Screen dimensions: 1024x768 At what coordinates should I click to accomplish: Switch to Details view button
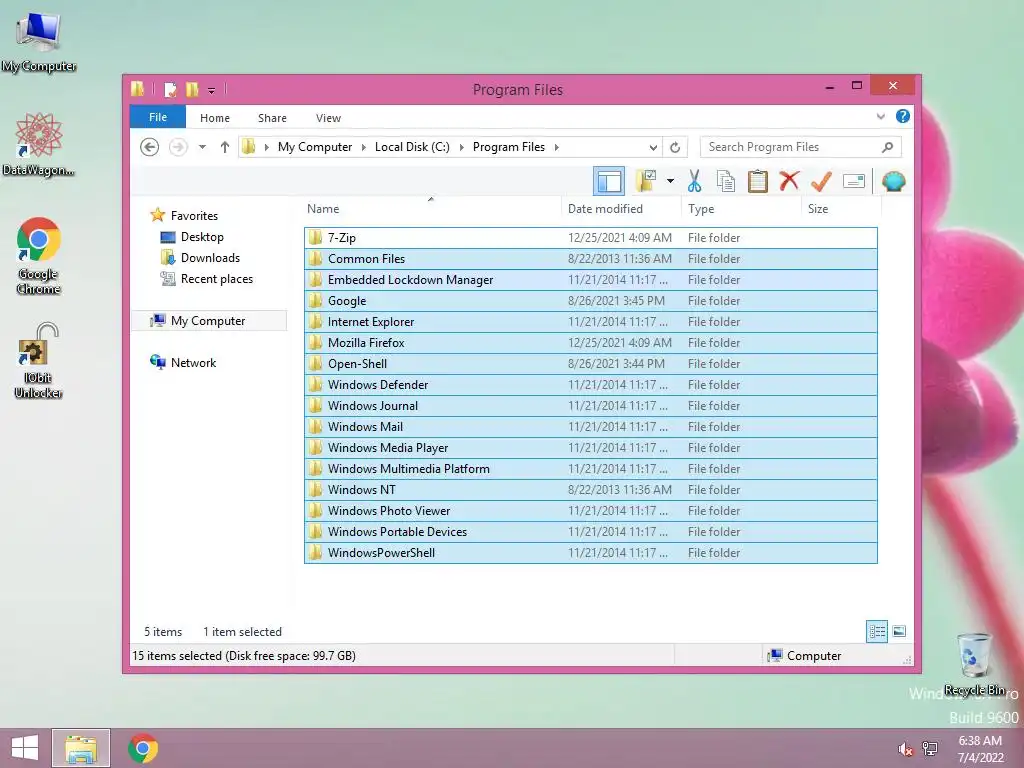point(876,632)
